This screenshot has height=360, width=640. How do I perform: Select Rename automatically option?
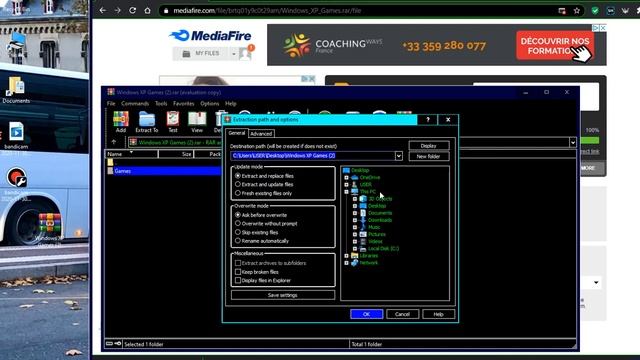pyautogui.click(x=238, y=241)
